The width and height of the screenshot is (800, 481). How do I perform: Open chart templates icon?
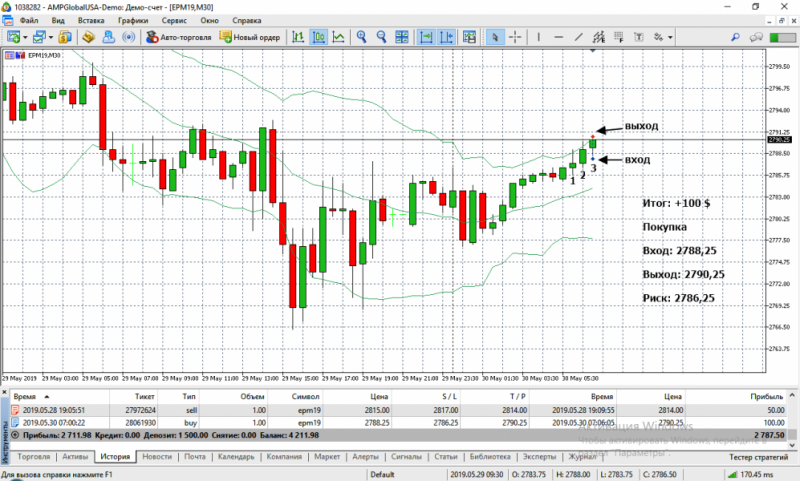pyautogui.click(x=469, y=37)
